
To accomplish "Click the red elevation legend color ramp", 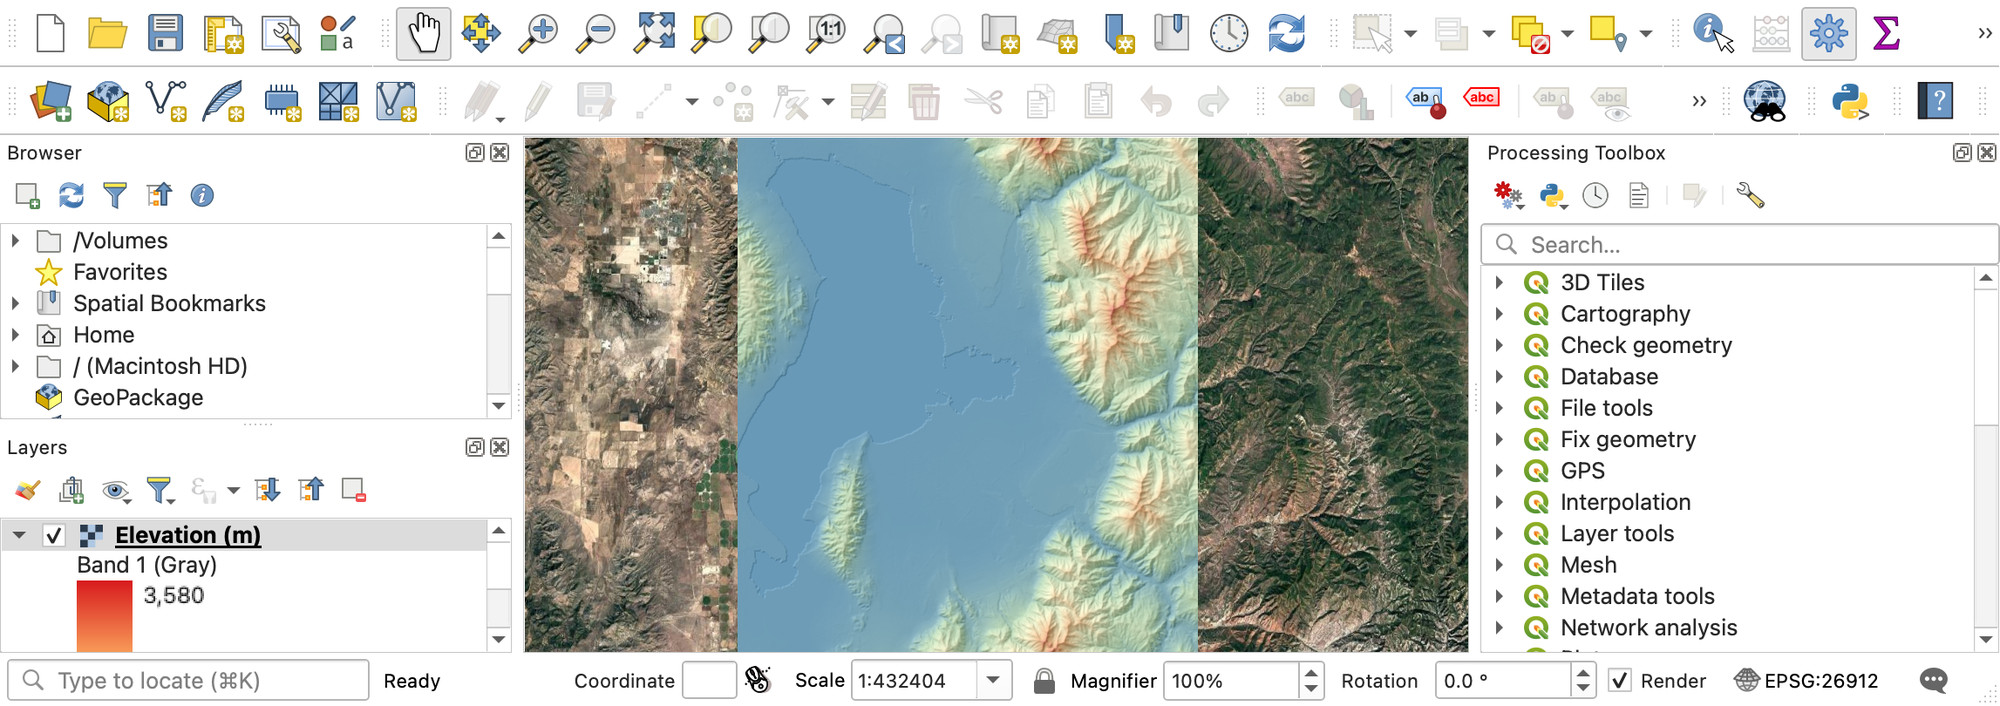I will (104, 616).
